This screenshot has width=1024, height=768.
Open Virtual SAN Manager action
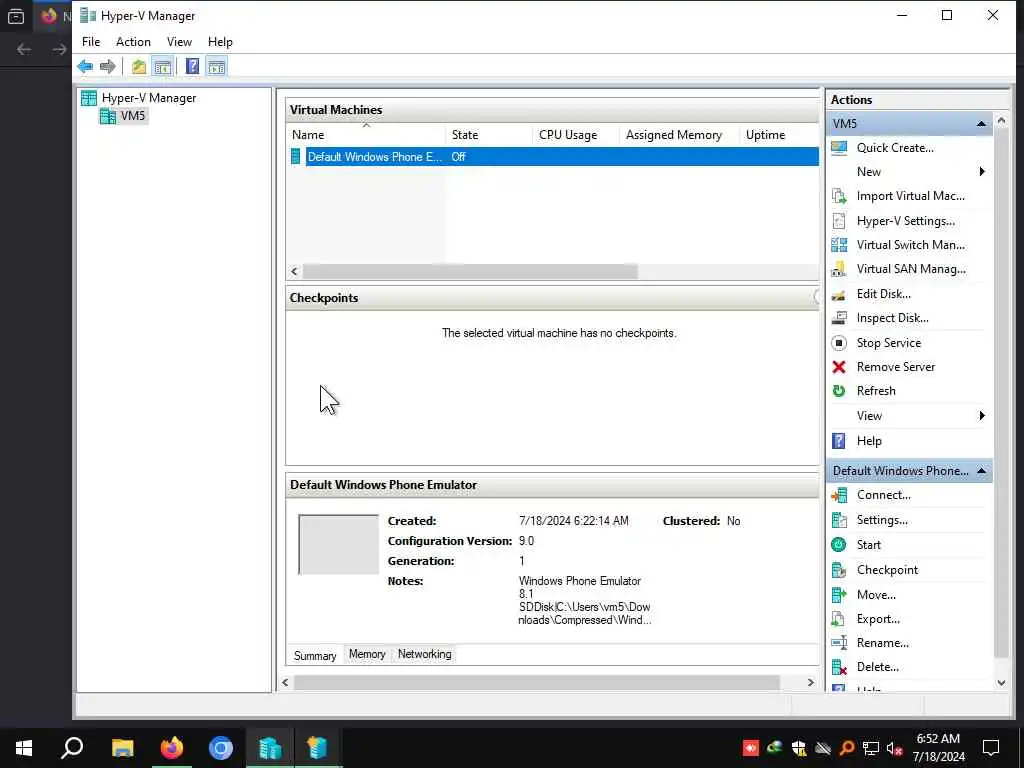pyautogui.click(x=910, y=269)
